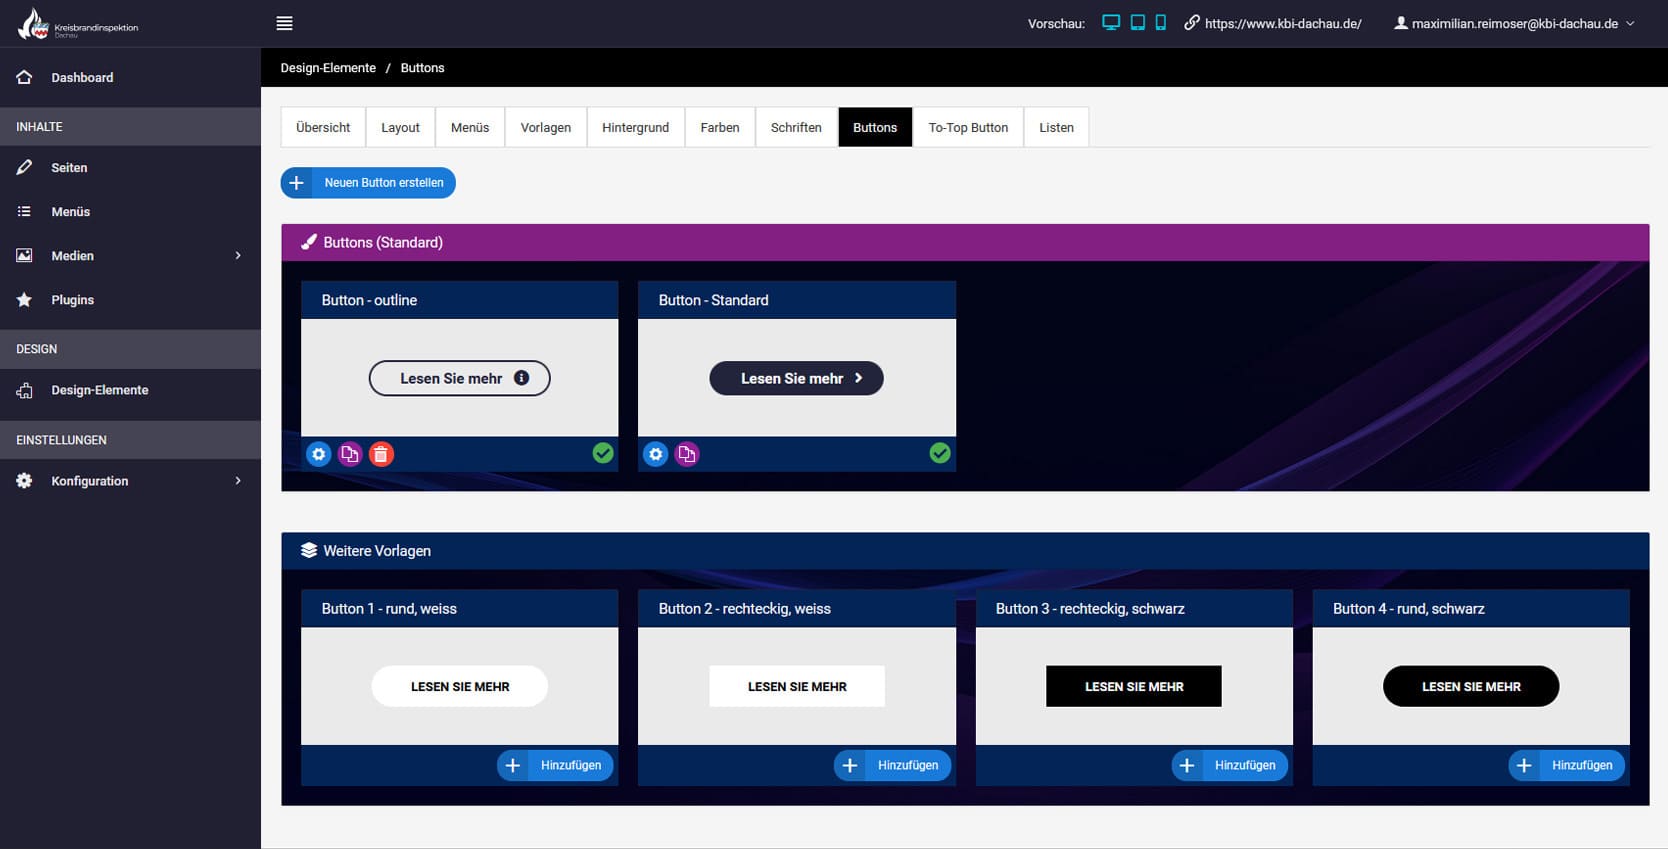Add Button 3 - rechteckig, schwarz via Hinzufügen

pos(1229,765)
